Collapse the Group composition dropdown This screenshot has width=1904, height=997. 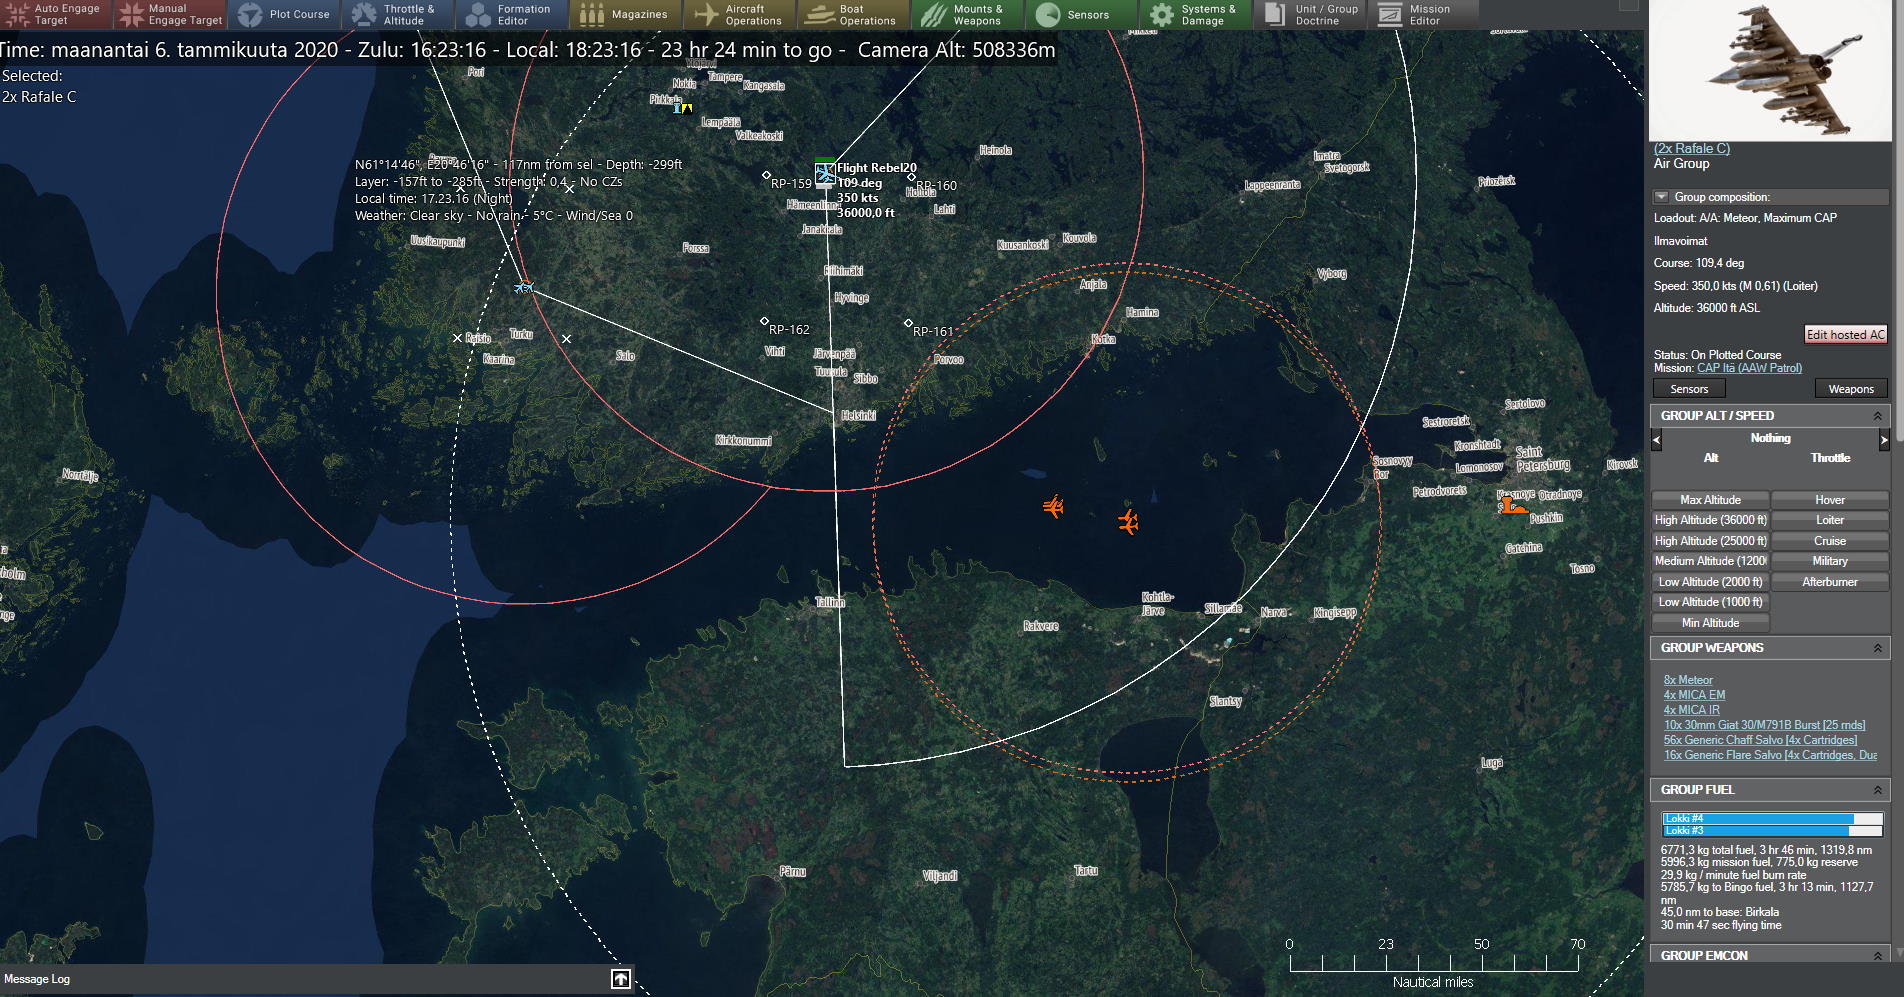(x=1661, y=197)
